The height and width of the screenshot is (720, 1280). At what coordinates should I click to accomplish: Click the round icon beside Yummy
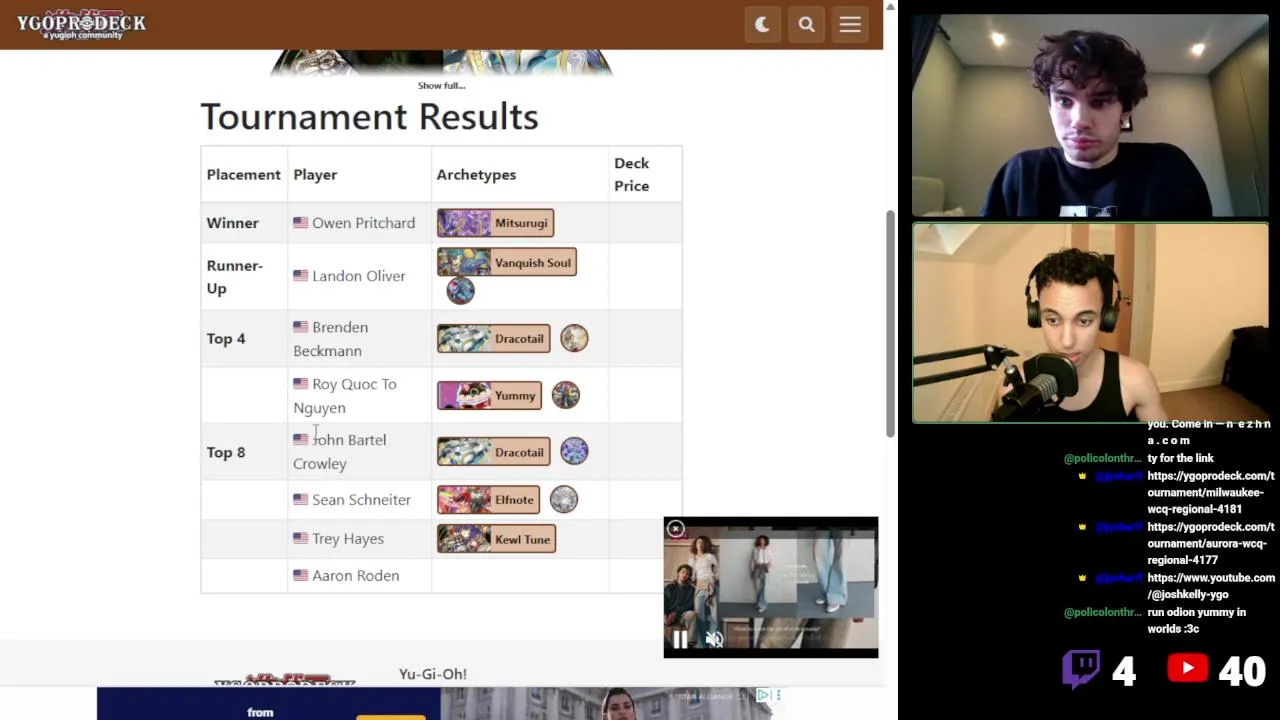(x=565, y=395)
